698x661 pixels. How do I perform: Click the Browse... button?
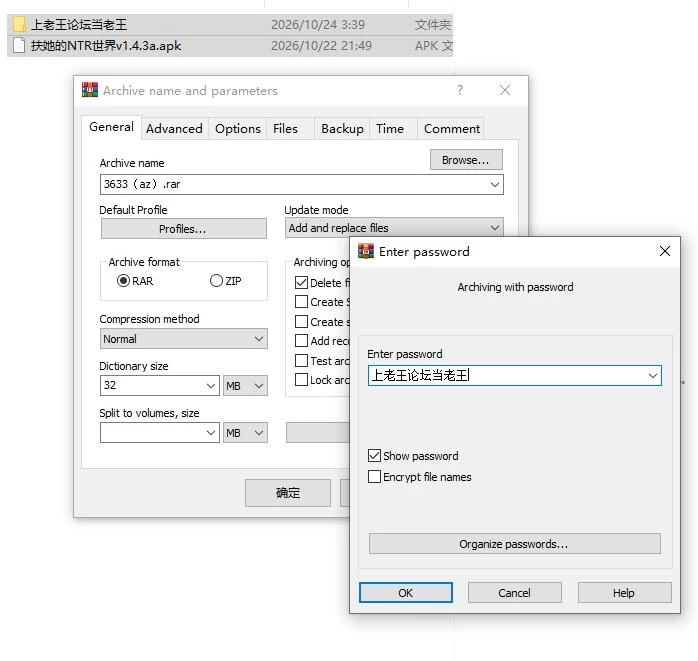(x=466, y=160)
